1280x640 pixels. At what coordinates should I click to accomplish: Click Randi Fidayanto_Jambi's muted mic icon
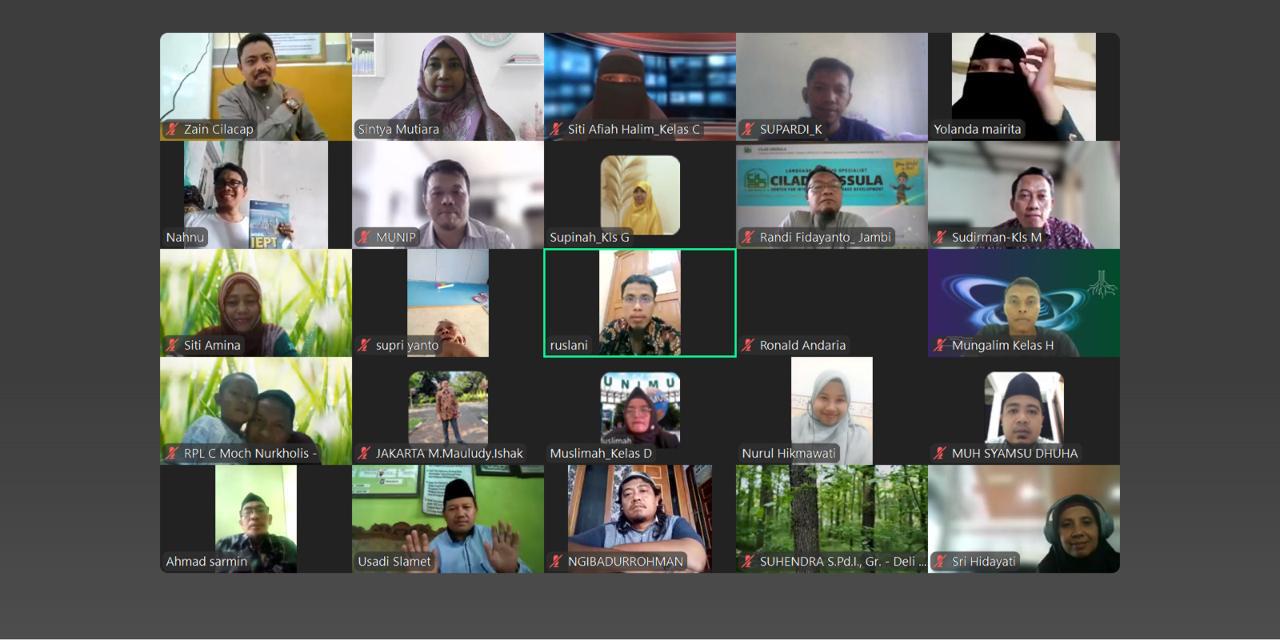[x=749, y=238]
